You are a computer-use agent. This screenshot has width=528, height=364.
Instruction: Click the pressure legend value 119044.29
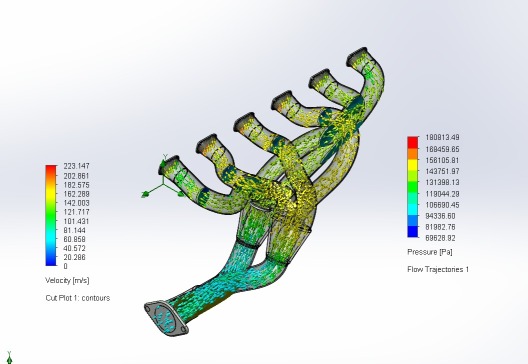tap(442, 194)
